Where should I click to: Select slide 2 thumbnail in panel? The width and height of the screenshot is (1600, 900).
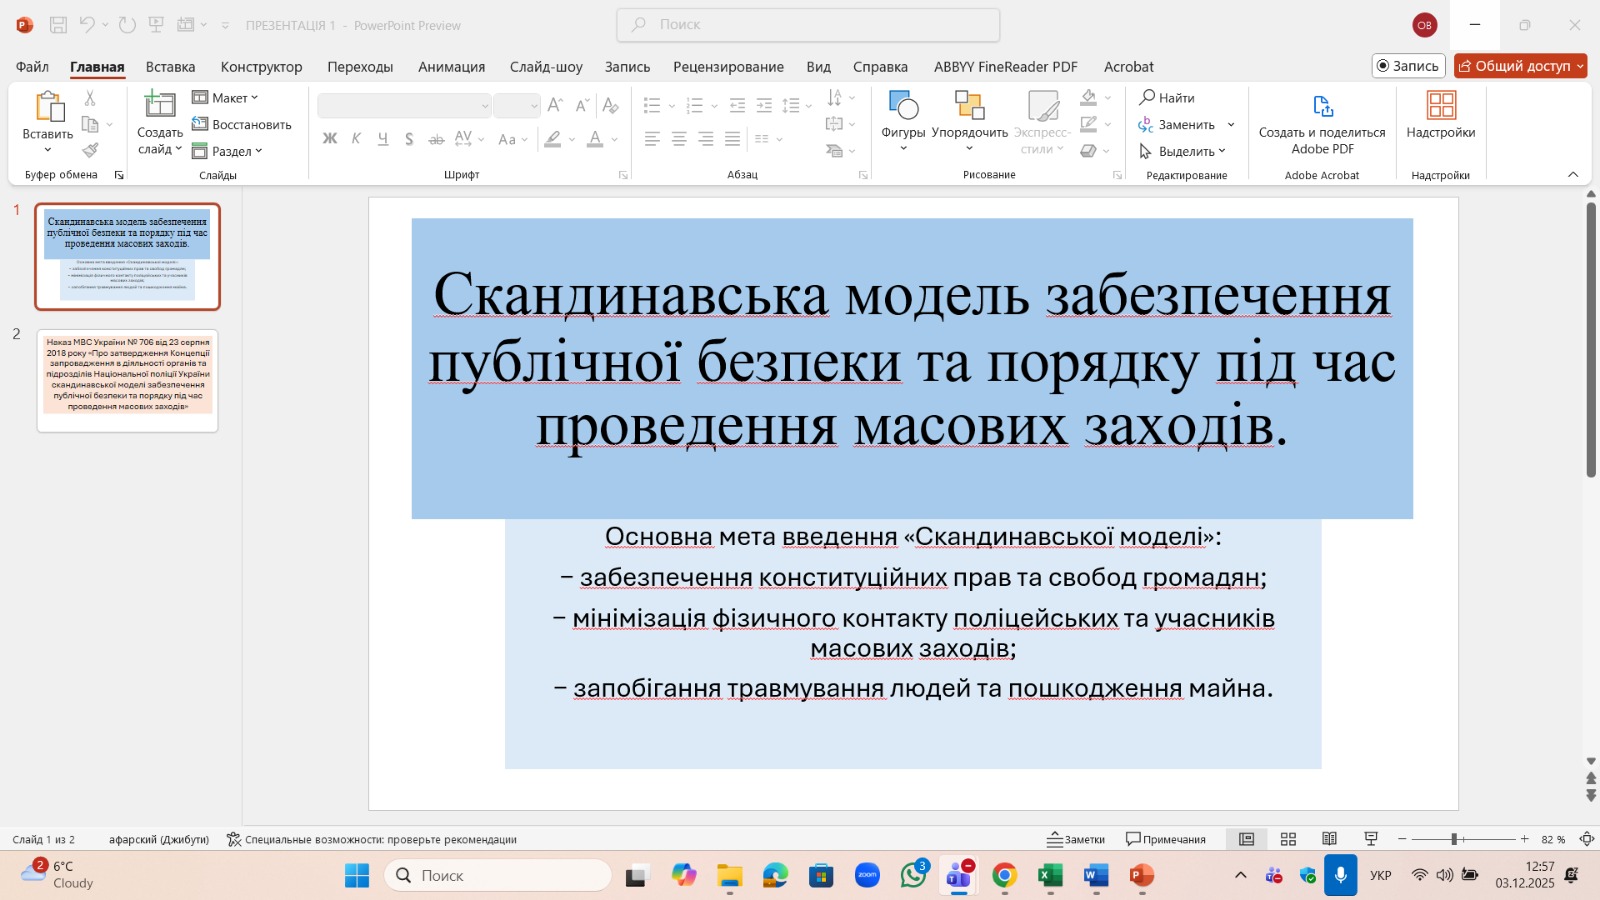[127, 380]
